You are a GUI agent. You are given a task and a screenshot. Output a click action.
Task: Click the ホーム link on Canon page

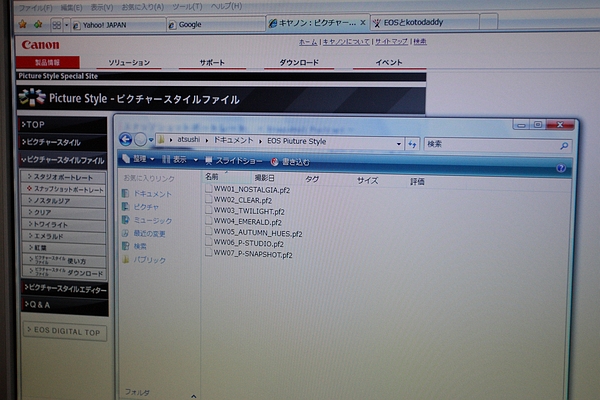[308, 42]
